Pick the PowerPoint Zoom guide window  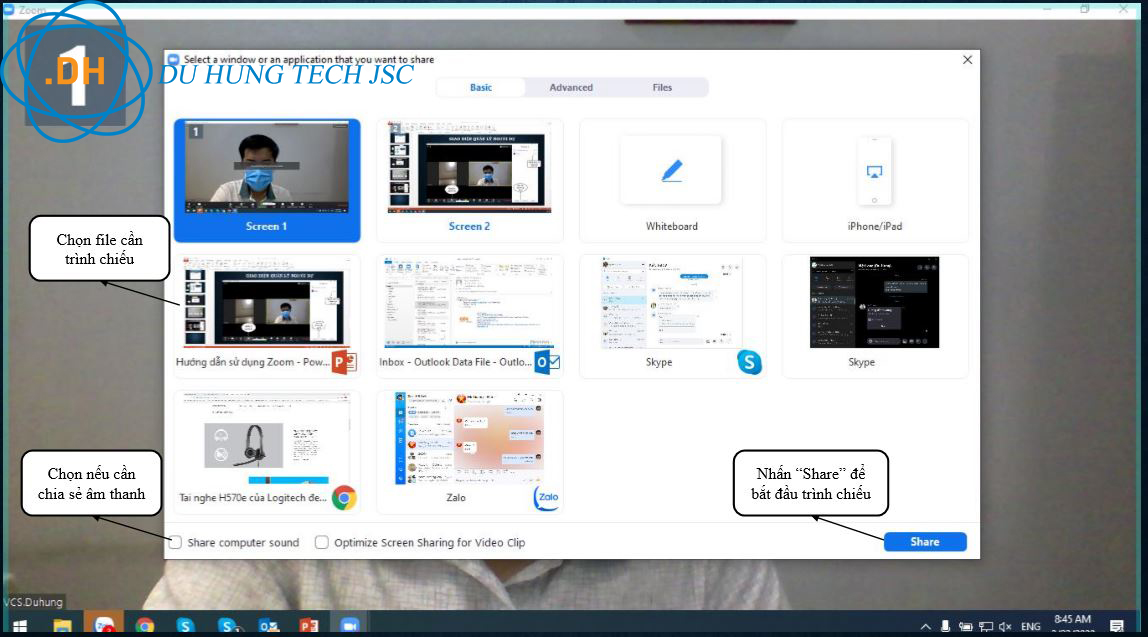coord(267,315)
